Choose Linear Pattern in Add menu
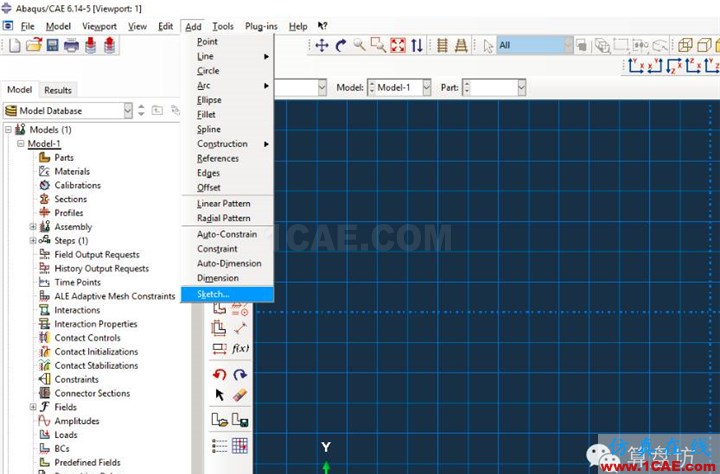 pos(227,203)
